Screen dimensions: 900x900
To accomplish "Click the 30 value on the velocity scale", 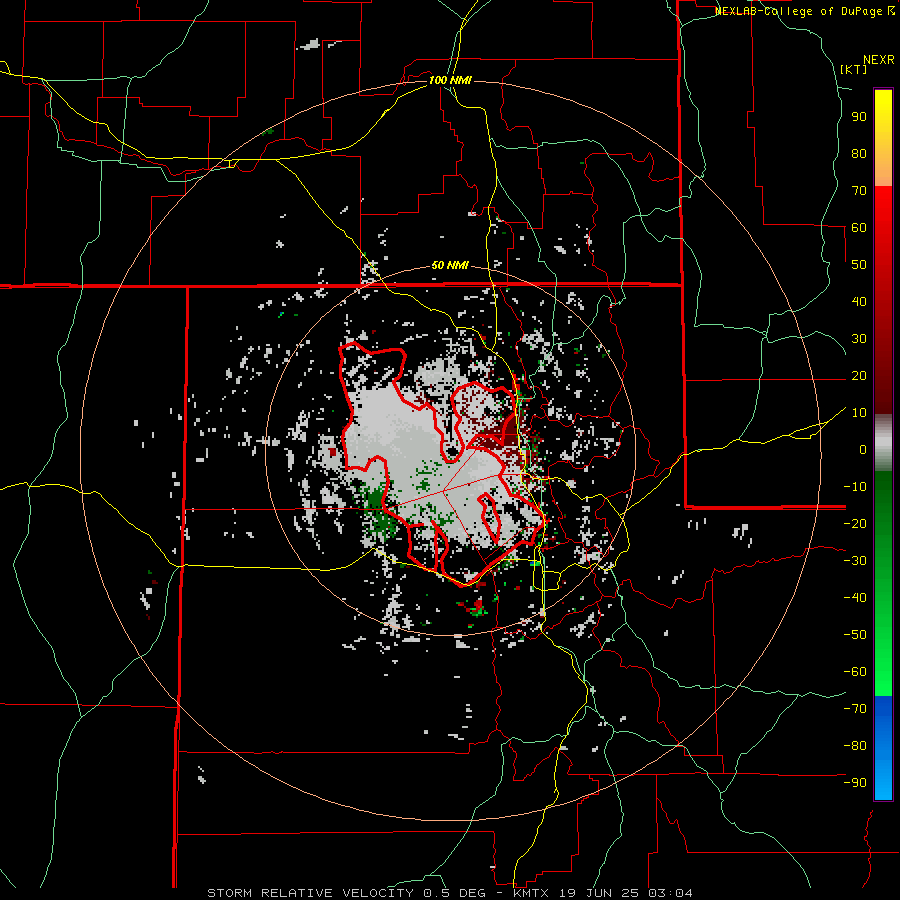I will coord(859,339).
